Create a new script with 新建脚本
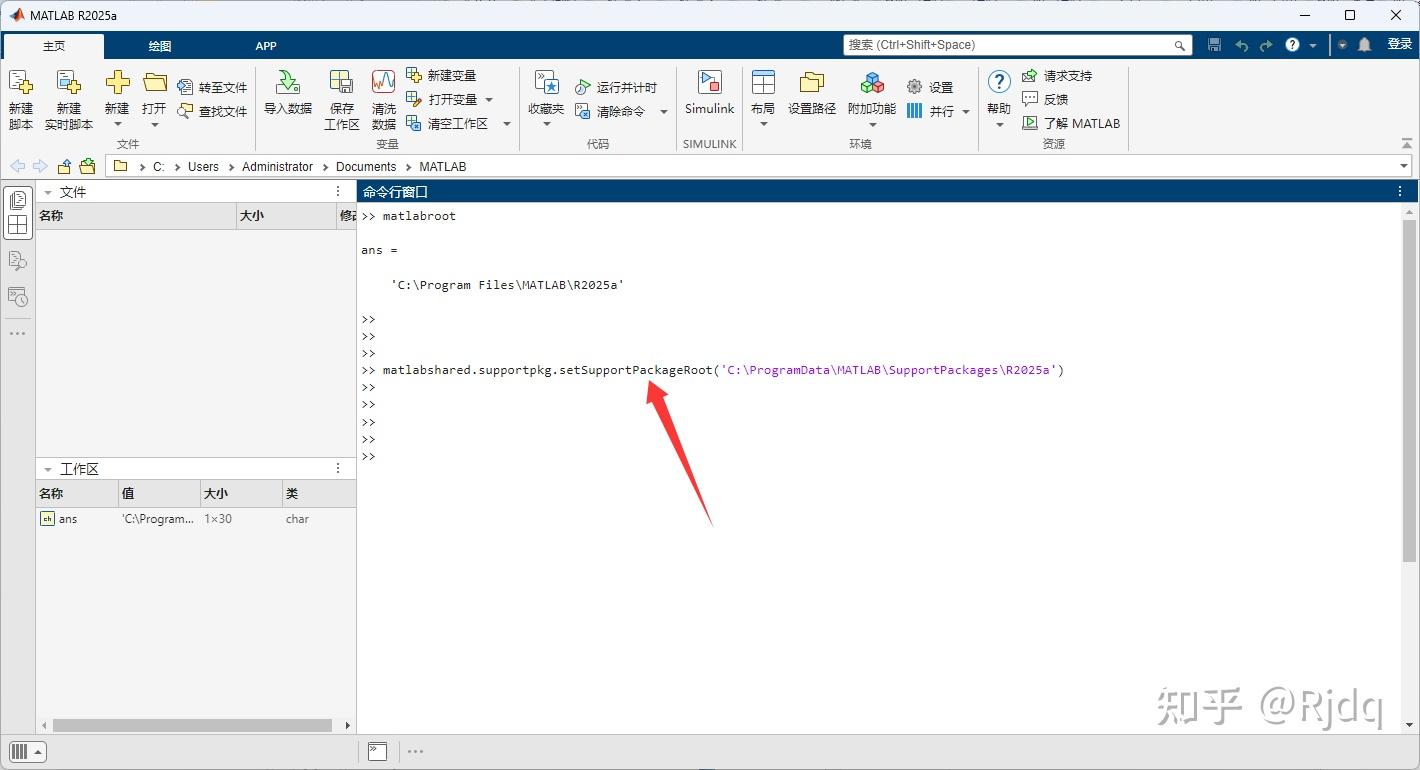This screenshot has width=1420, height=770. pos(21,97)
